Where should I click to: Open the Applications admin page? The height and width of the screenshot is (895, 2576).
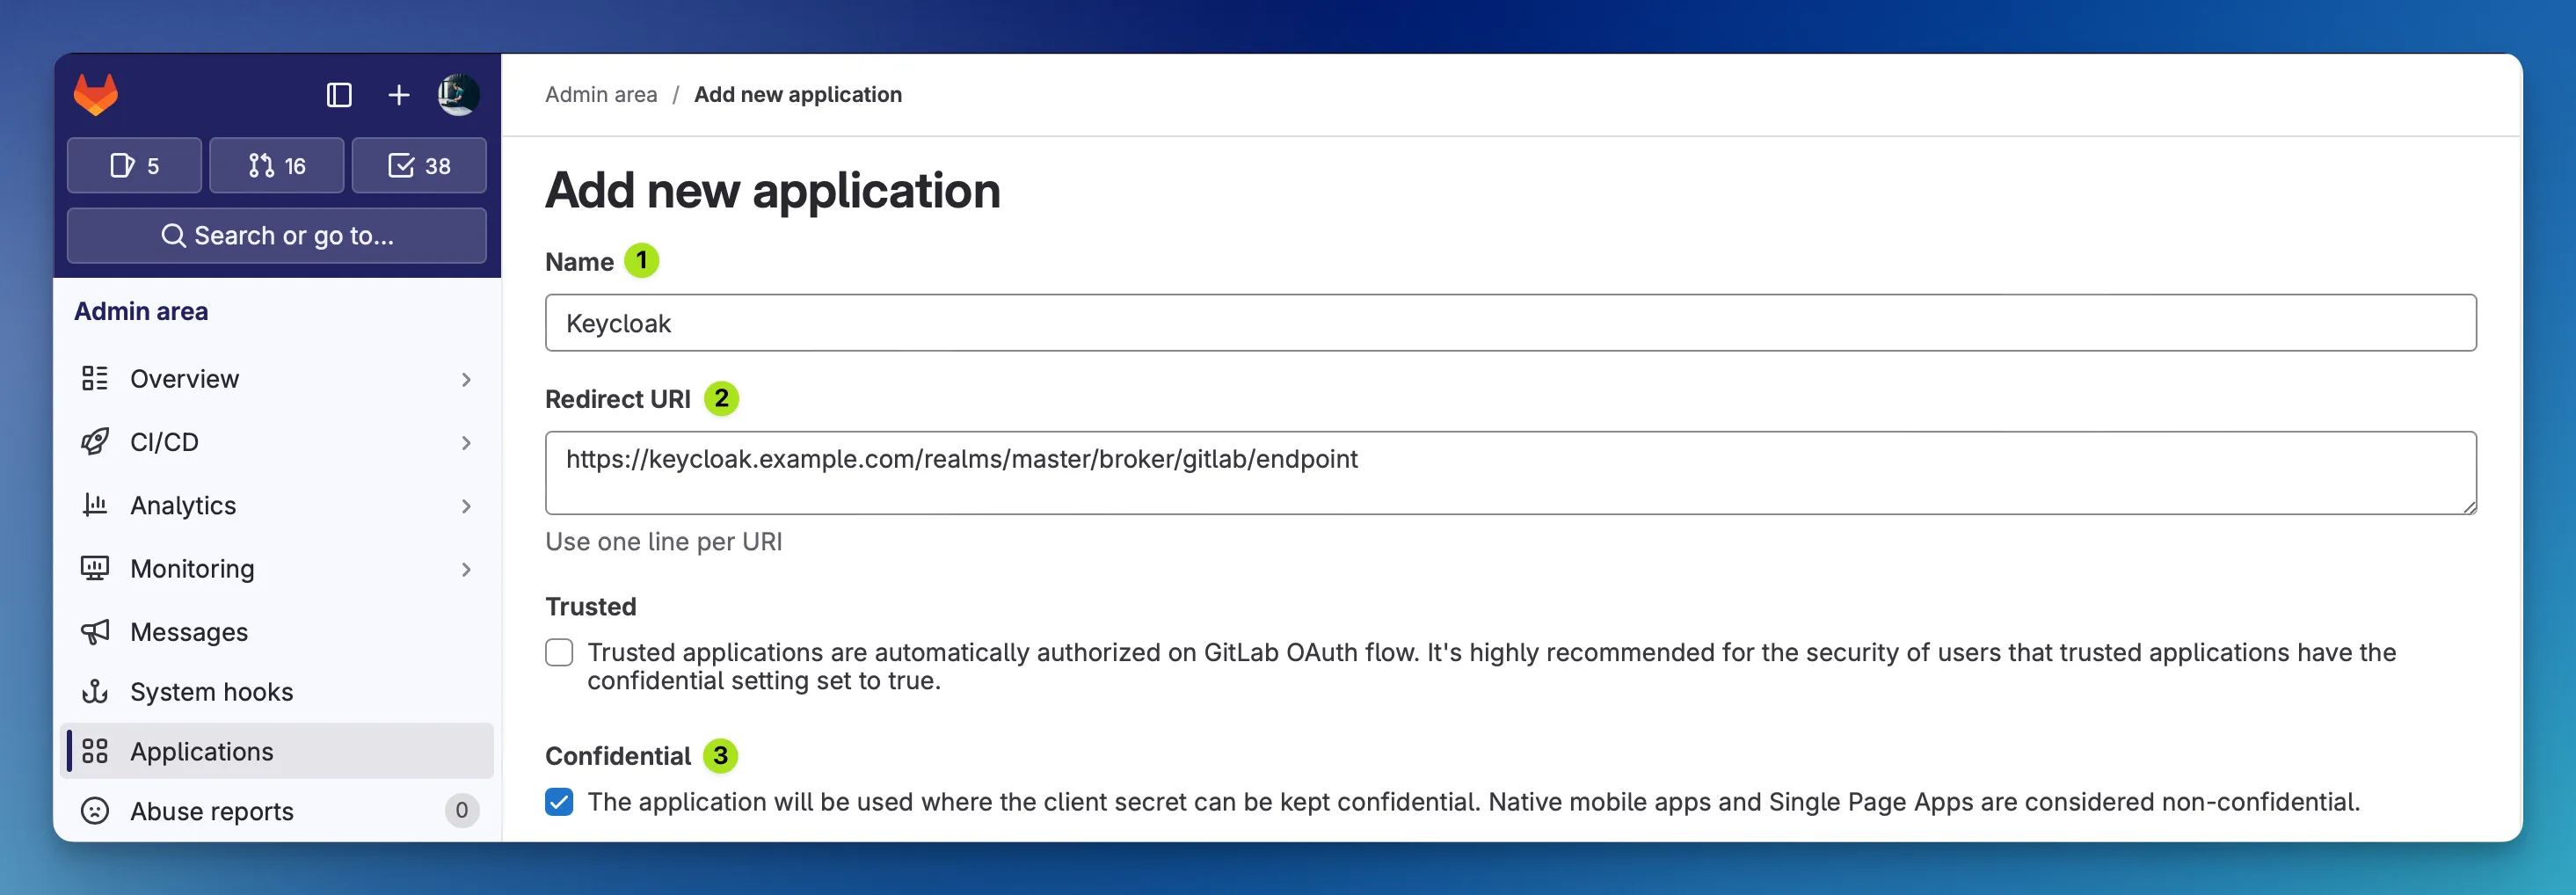pyautogui.click(x=277, y=751)
